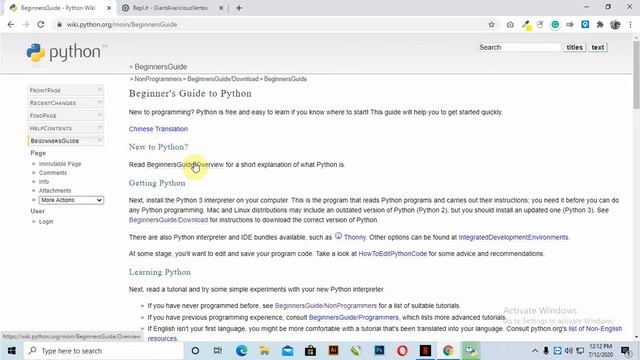Open the BeginnersGuide header breadcrumb link
This screenshot has height=360, width=640.
click(x=161, y=67)
